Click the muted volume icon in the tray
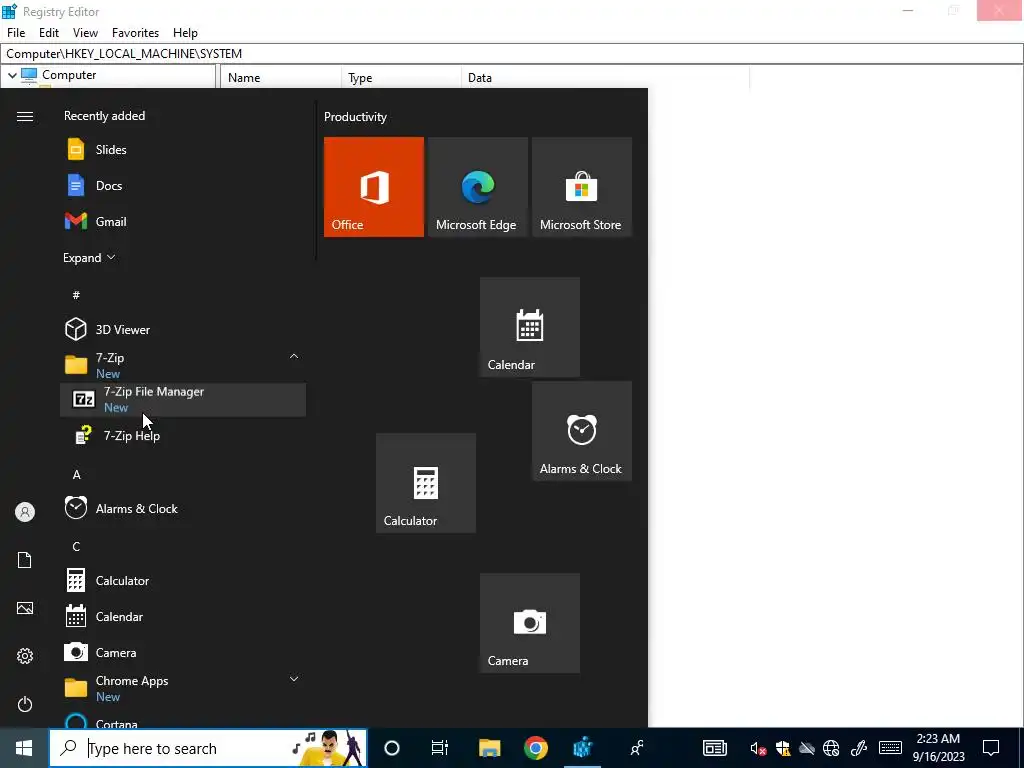Viewport: 1024px width, 768px height. click(x=758, y=748)
